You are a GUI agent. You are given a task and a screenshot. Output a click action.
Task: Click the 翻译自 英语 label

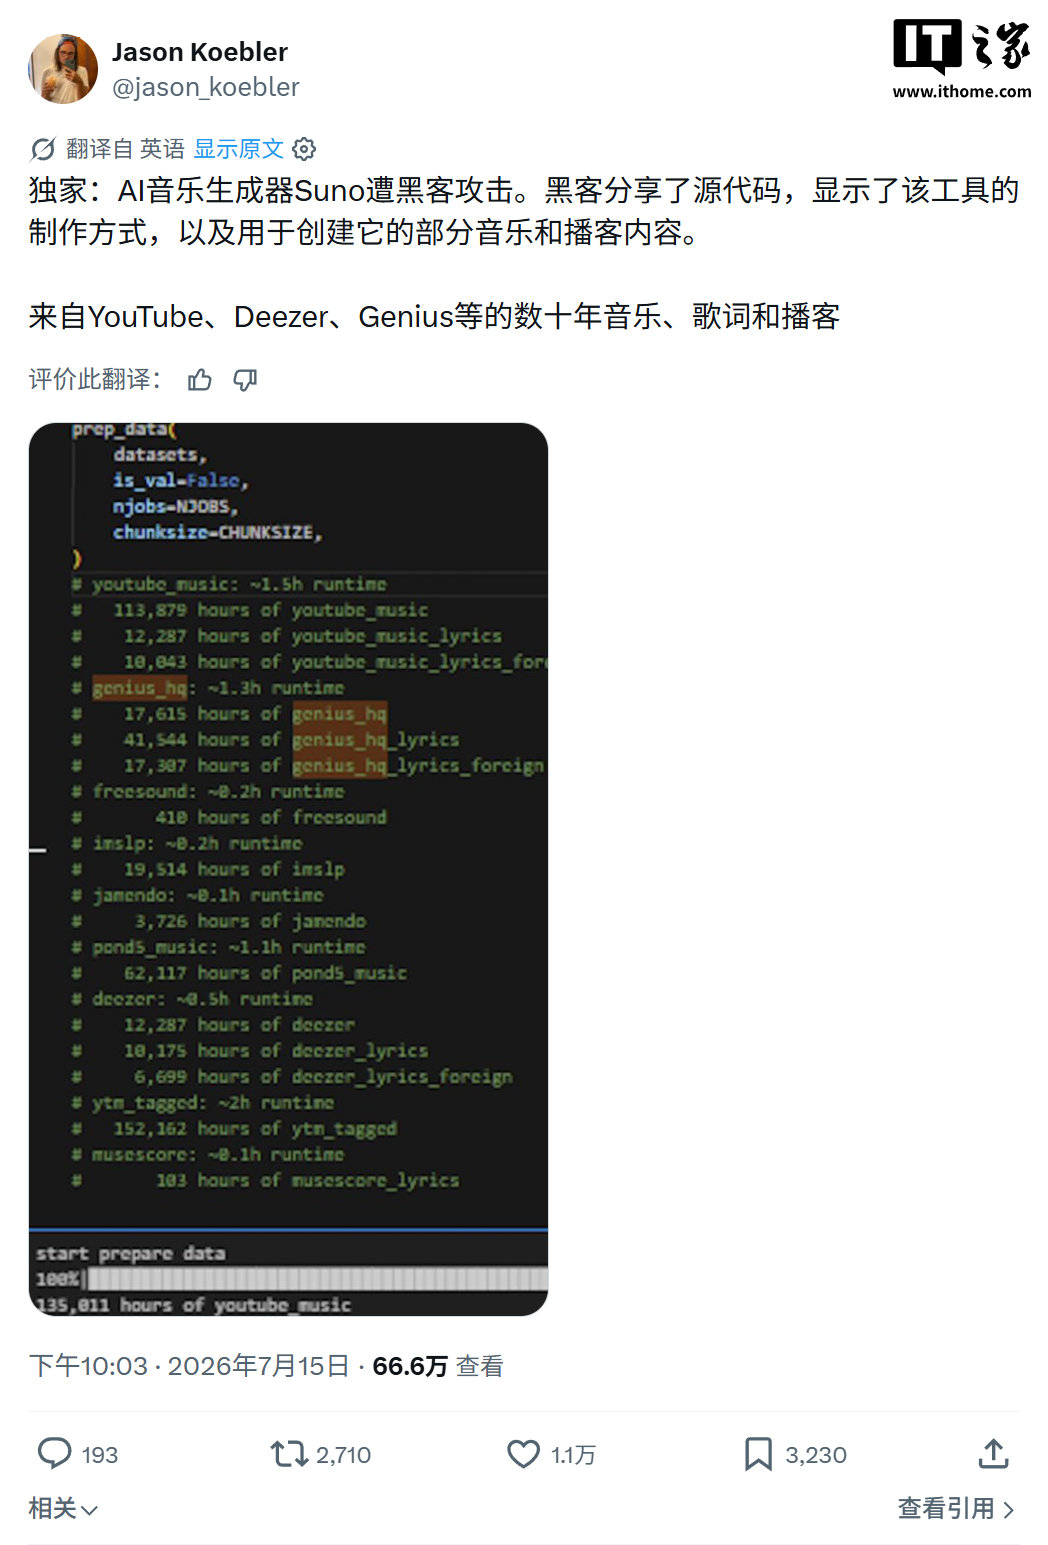(125, 149)
